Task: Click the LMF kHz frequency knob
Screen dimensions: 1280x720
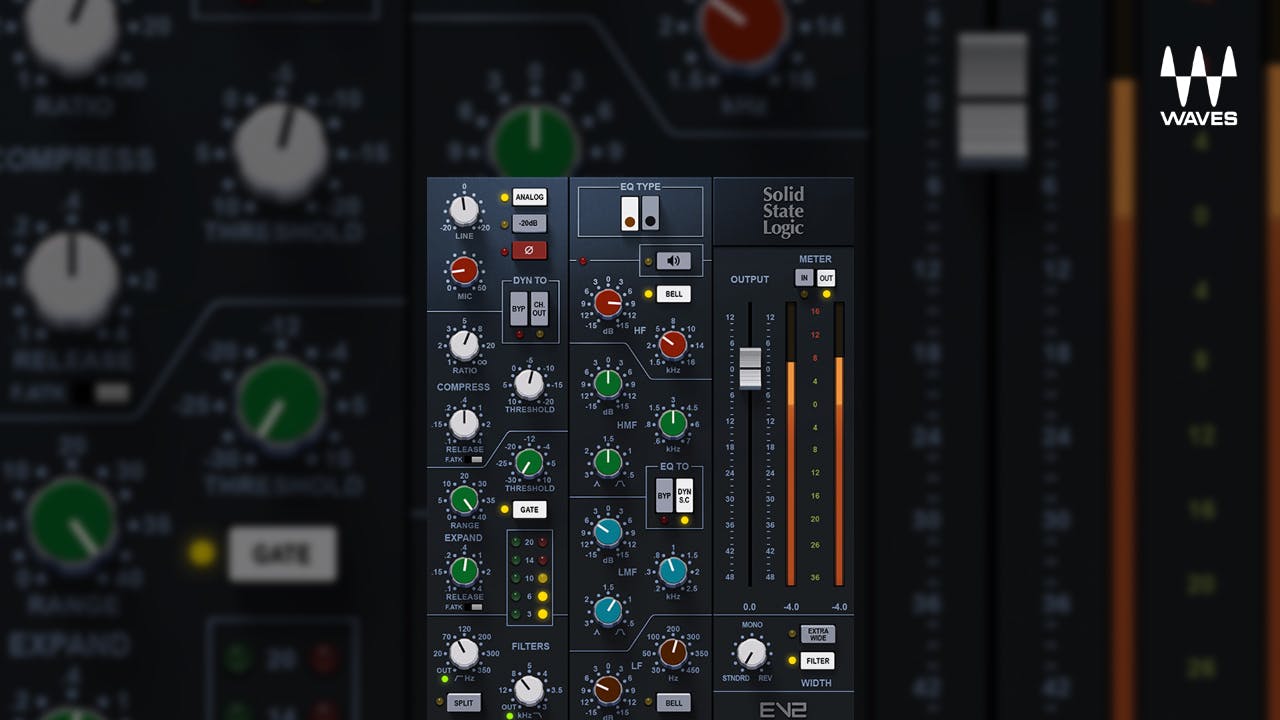Action: [x=673, y=571]
